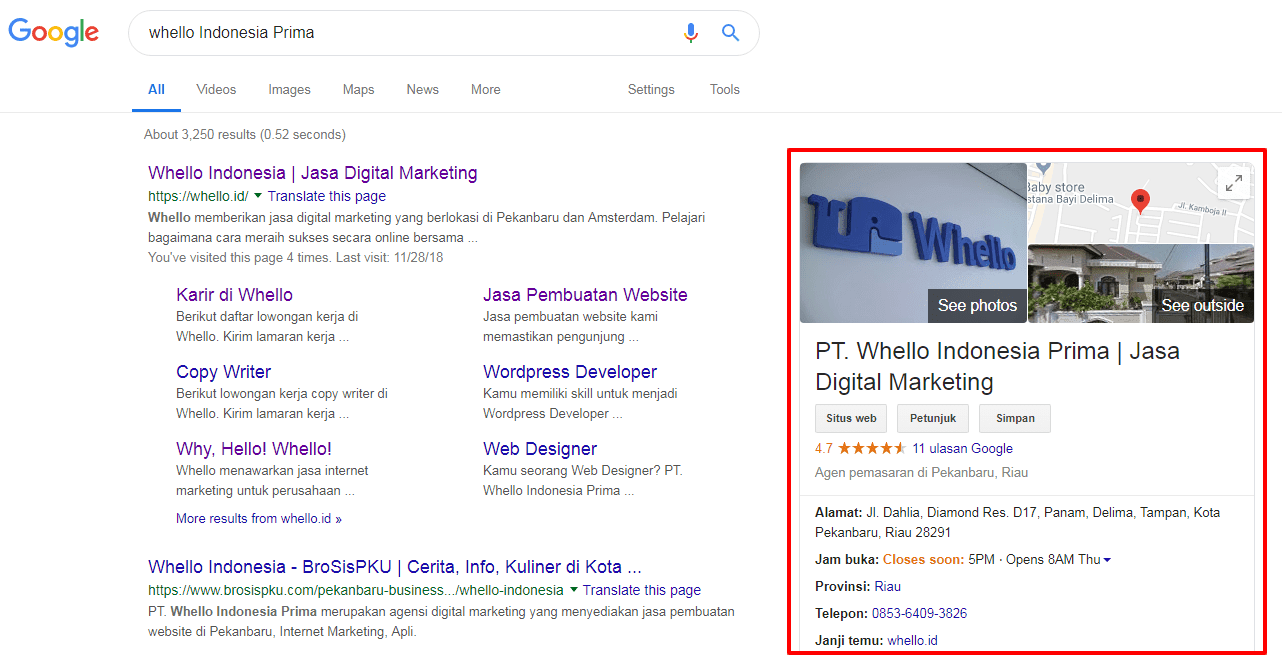Open dropdown arrow beside brosispku.com URL
The image size is (1282, 655).
[573, 590]
